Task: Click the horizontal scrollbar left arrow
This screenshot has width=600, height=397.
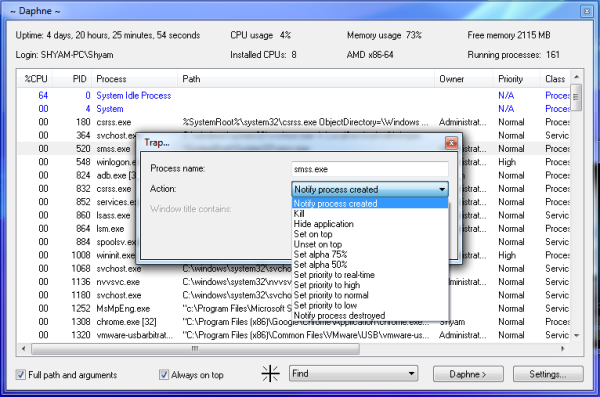Action: 24,349
